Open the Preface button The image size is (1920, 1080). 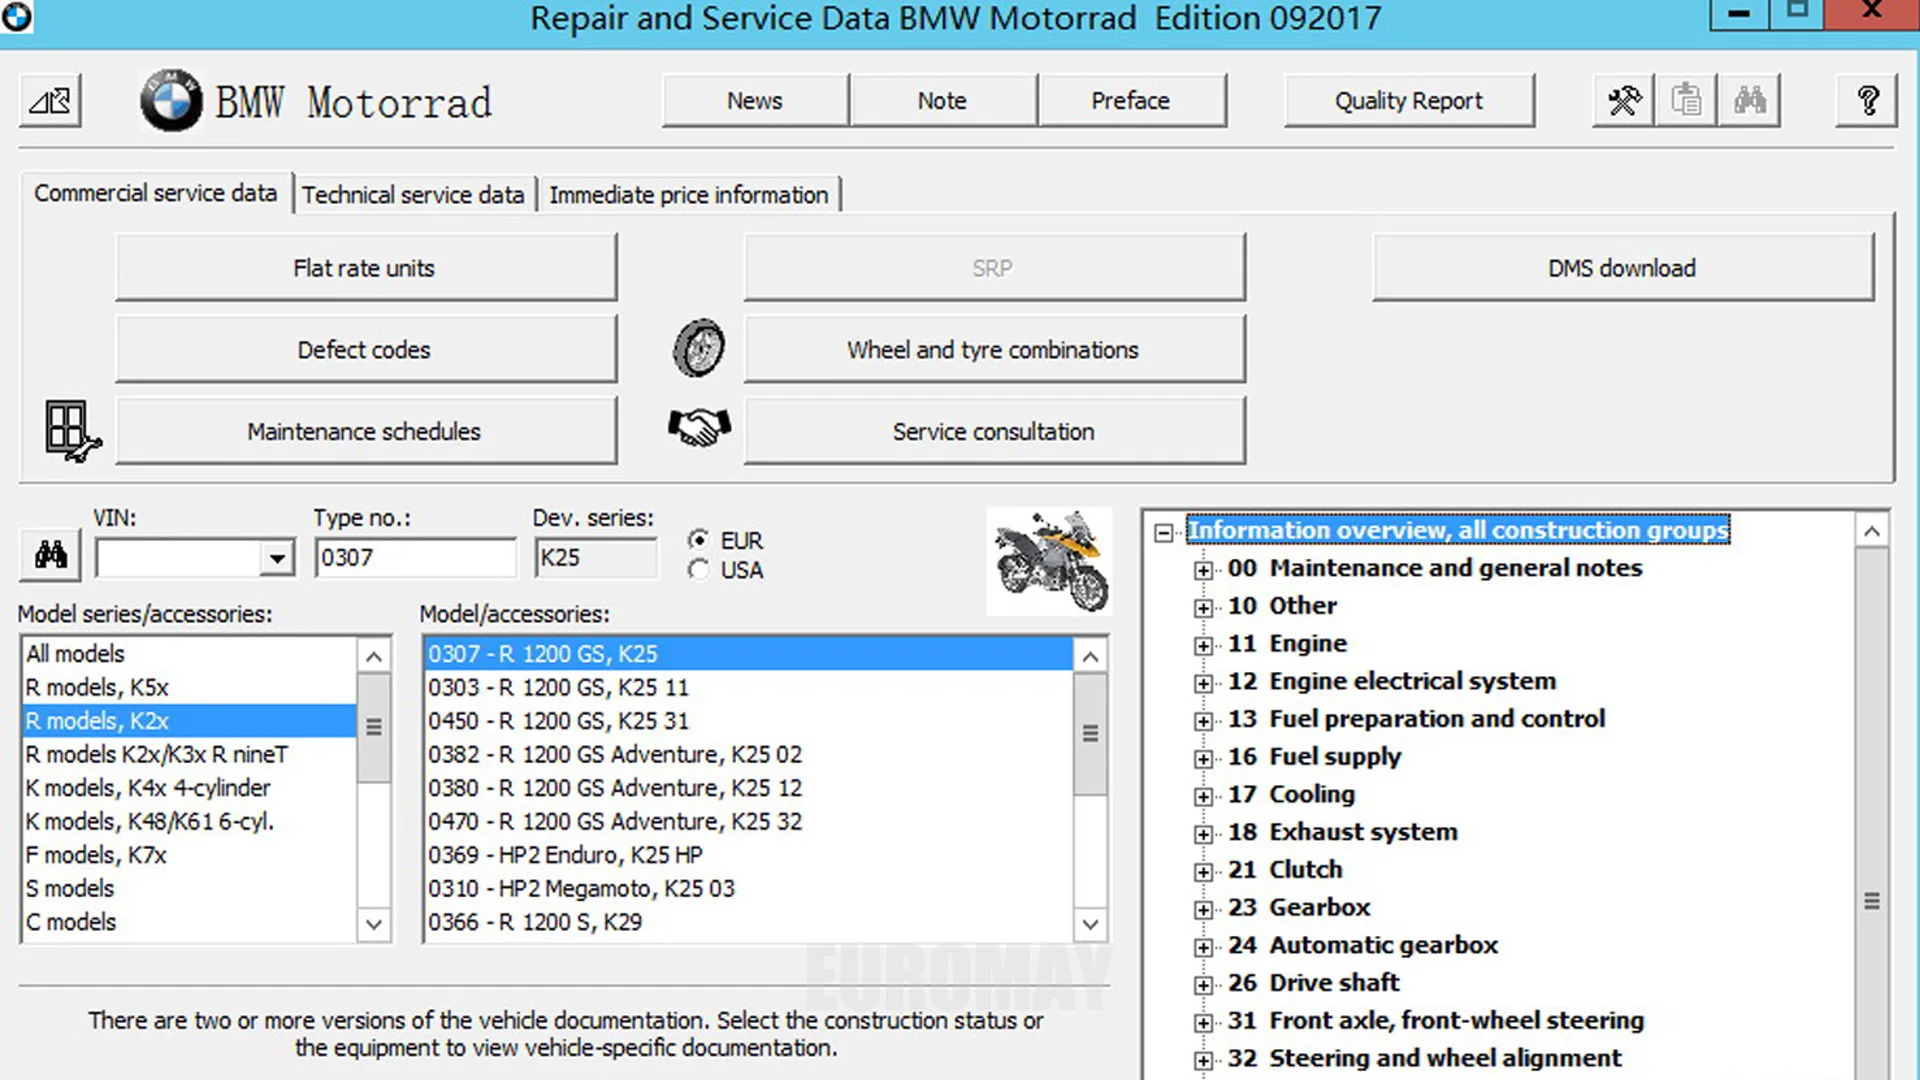(x=1130, y=101)
